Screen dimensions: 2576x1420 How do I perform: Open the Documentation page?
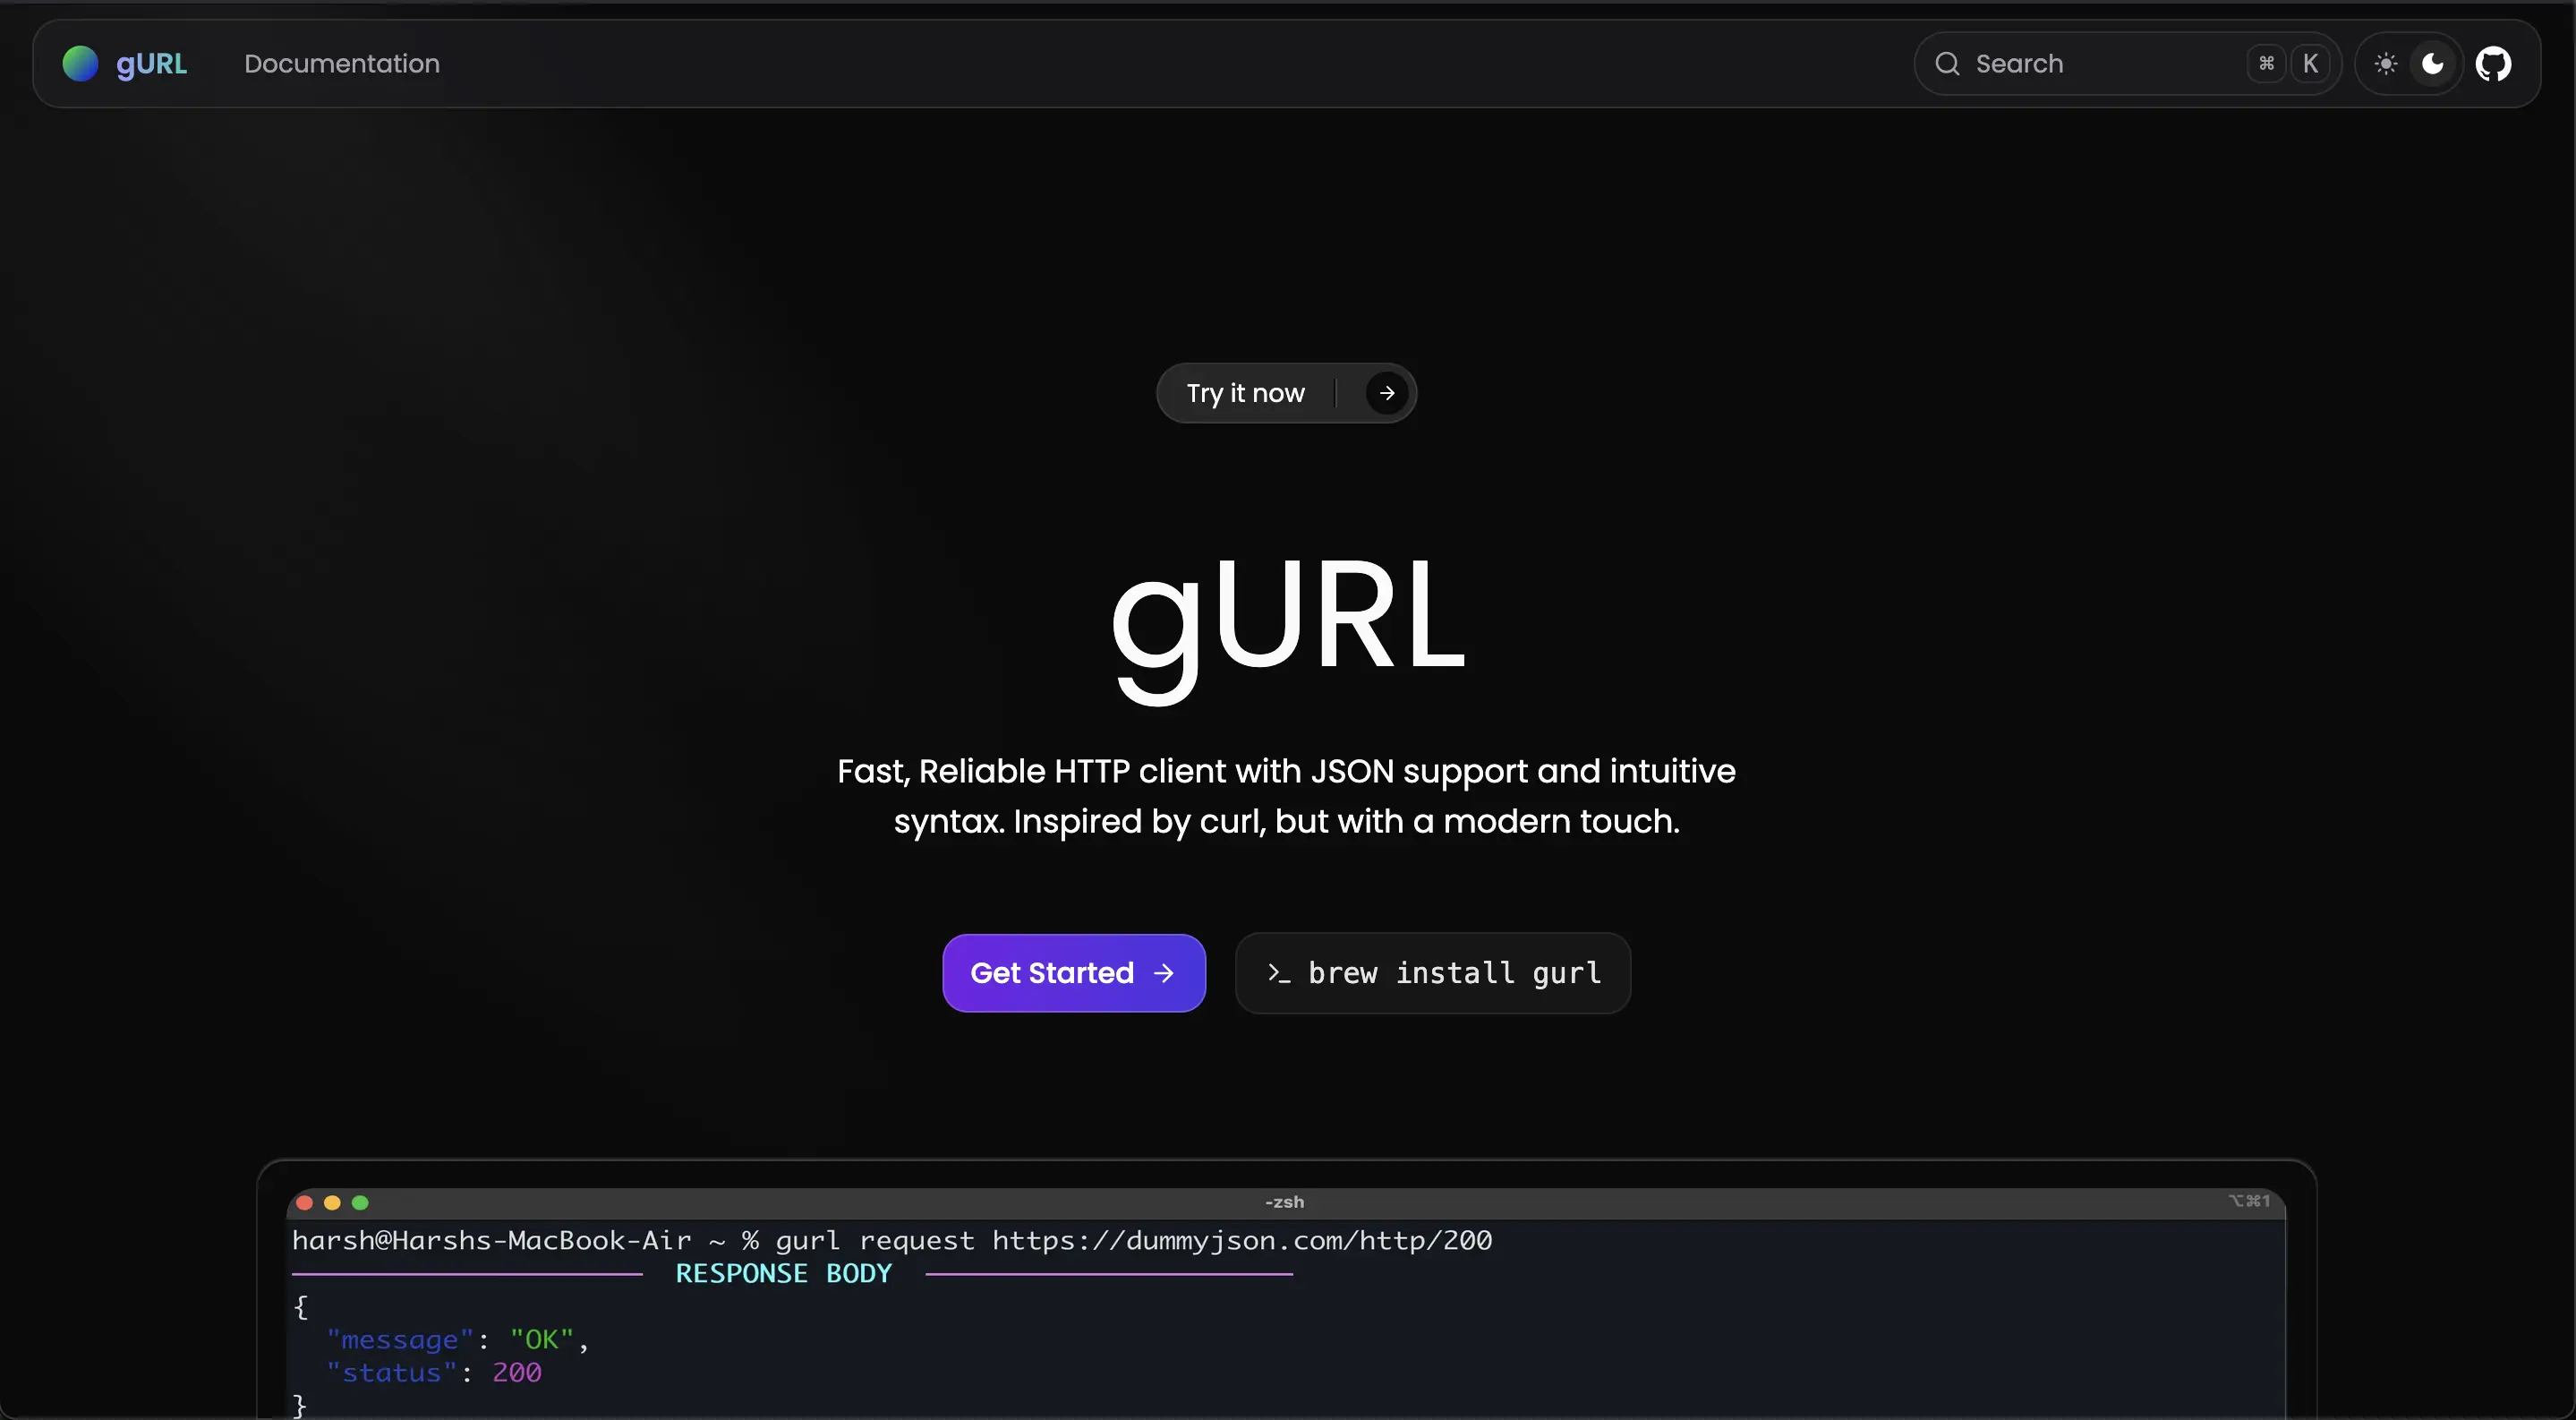click(340, 63)
